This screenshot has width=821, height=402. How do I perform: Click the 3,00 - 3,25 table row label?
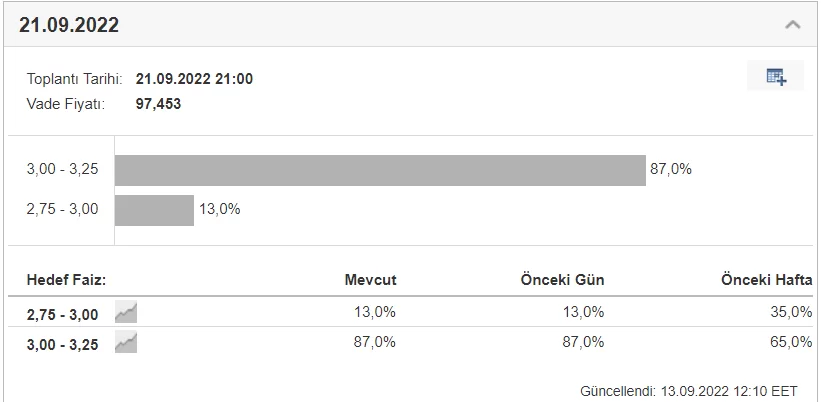pos(63,344)
